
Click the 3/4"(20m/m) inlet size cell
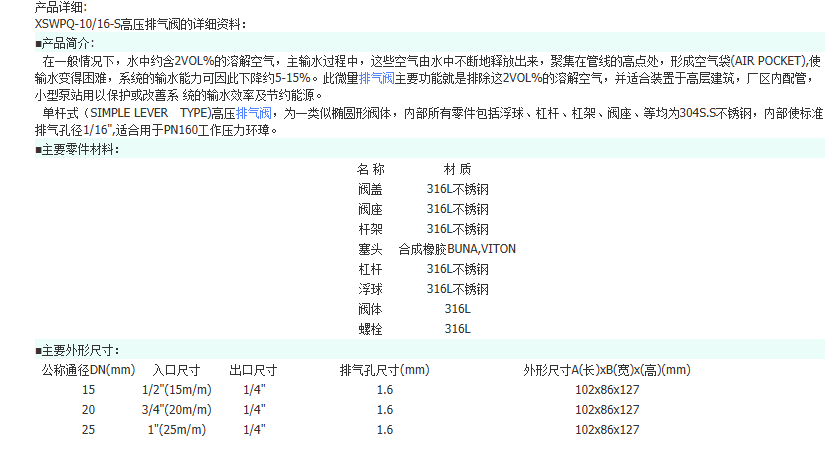[x=175, y=410]
